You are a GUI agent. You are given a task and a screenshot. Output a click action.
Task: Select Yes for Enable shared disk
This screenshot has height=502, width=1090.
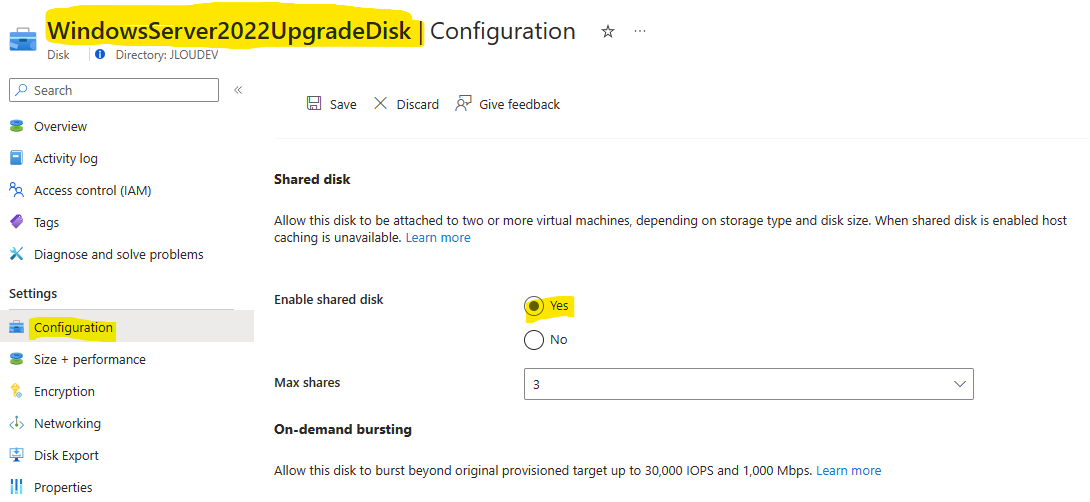[x=533, y=306]
